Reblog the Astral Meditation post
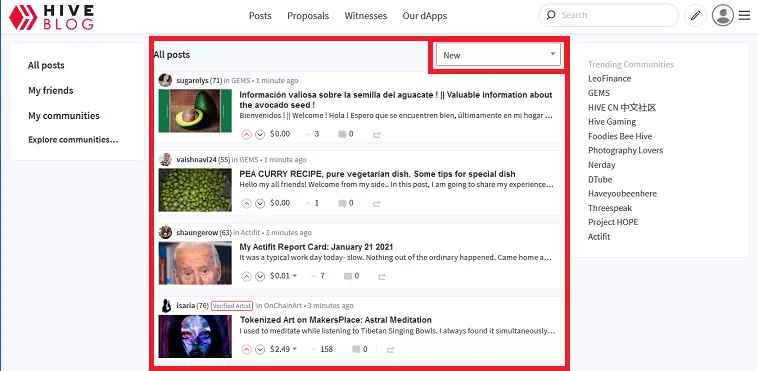 click(391, 350)
